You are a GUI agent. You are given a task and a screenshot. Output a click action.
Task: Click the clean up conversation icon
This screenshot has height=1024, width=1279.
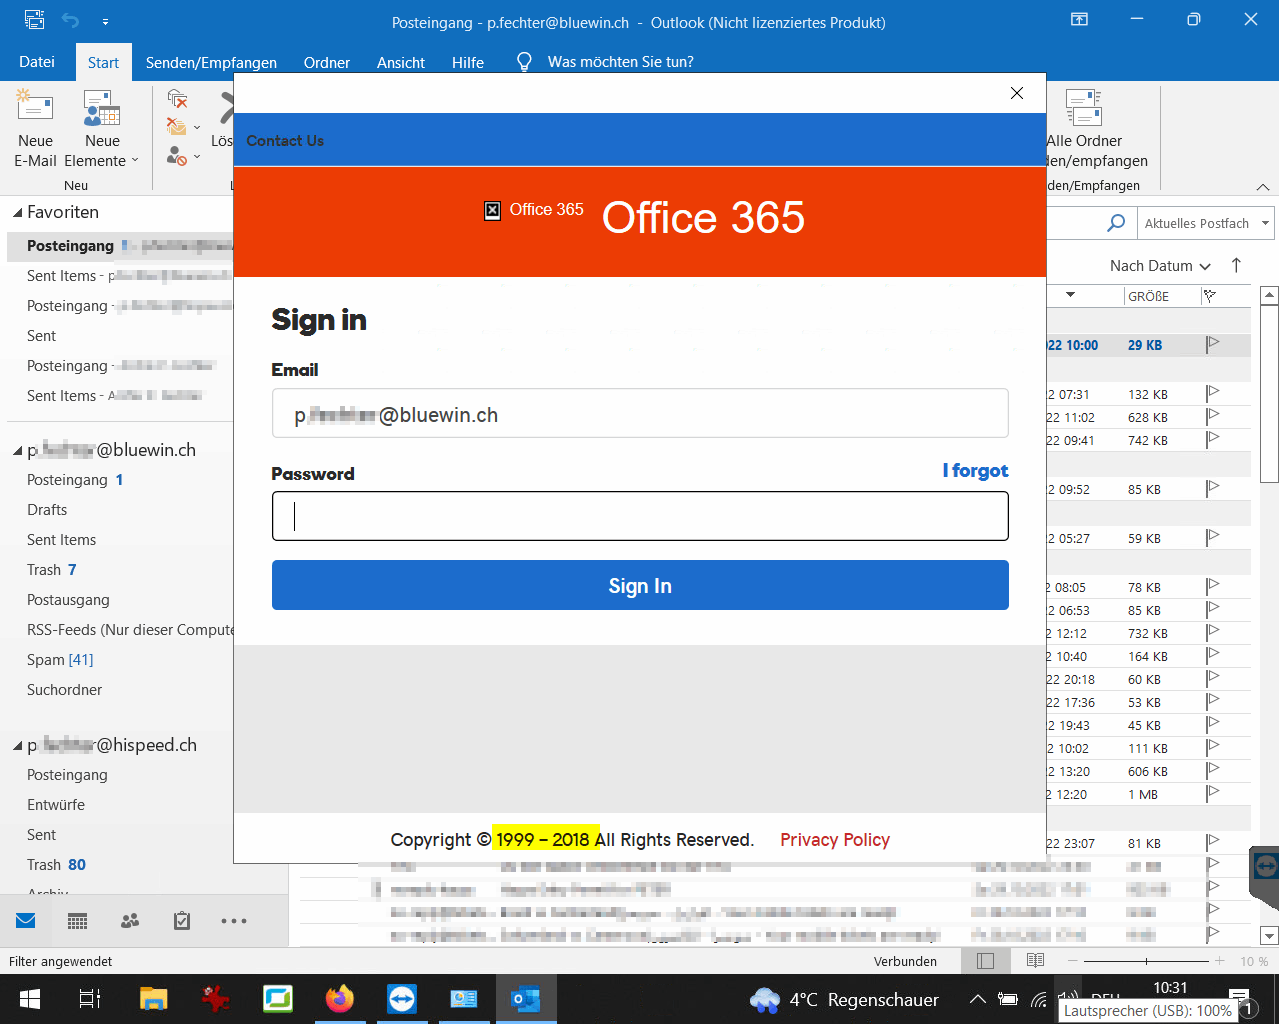(177, 126)
